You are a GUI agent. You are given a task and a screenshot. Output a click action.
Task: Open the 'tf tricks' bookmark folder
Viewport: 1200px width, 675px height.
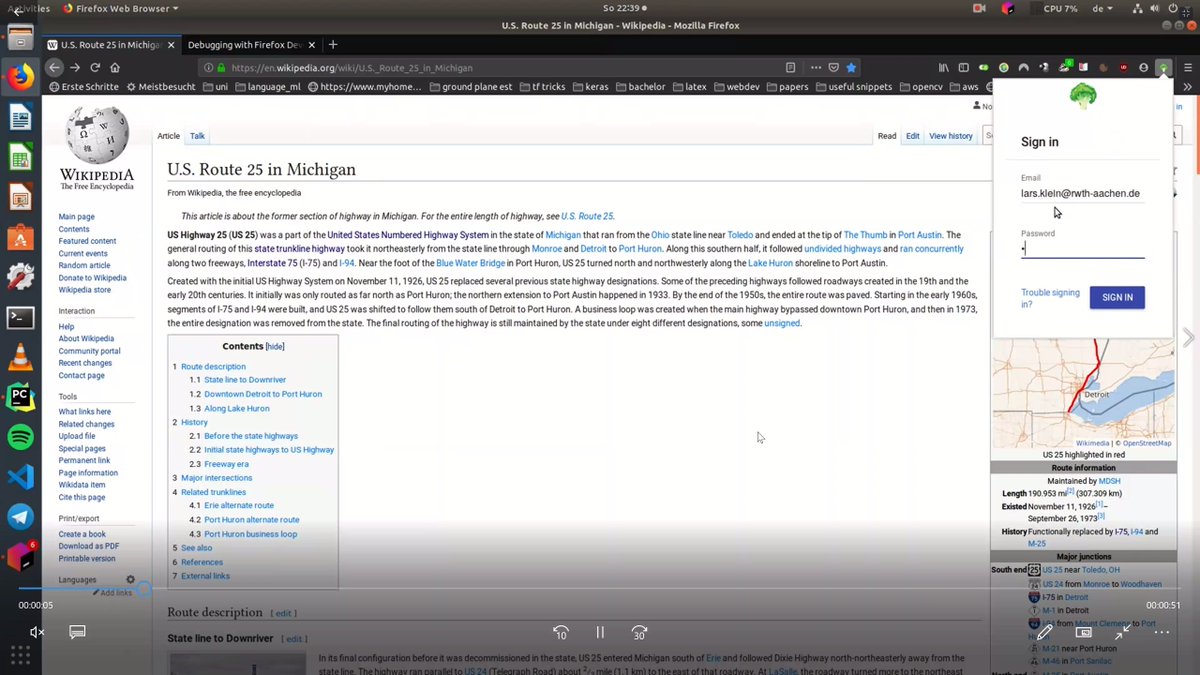[541, 87]
